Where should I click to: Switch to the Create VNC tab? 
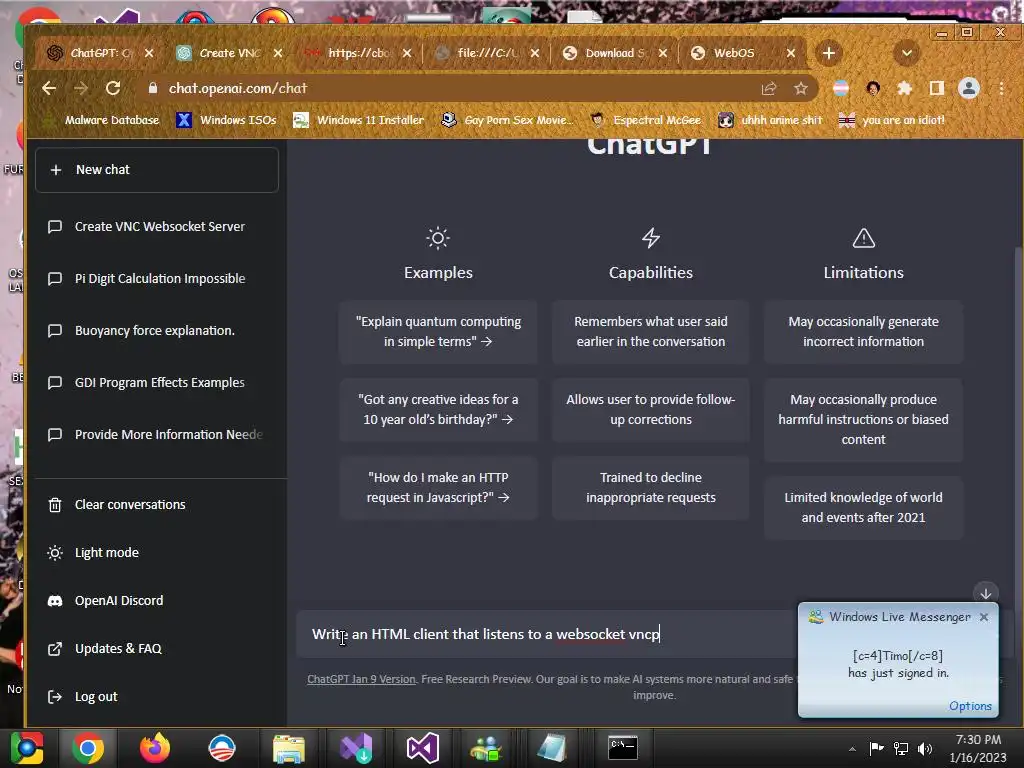tap(229, 53)
